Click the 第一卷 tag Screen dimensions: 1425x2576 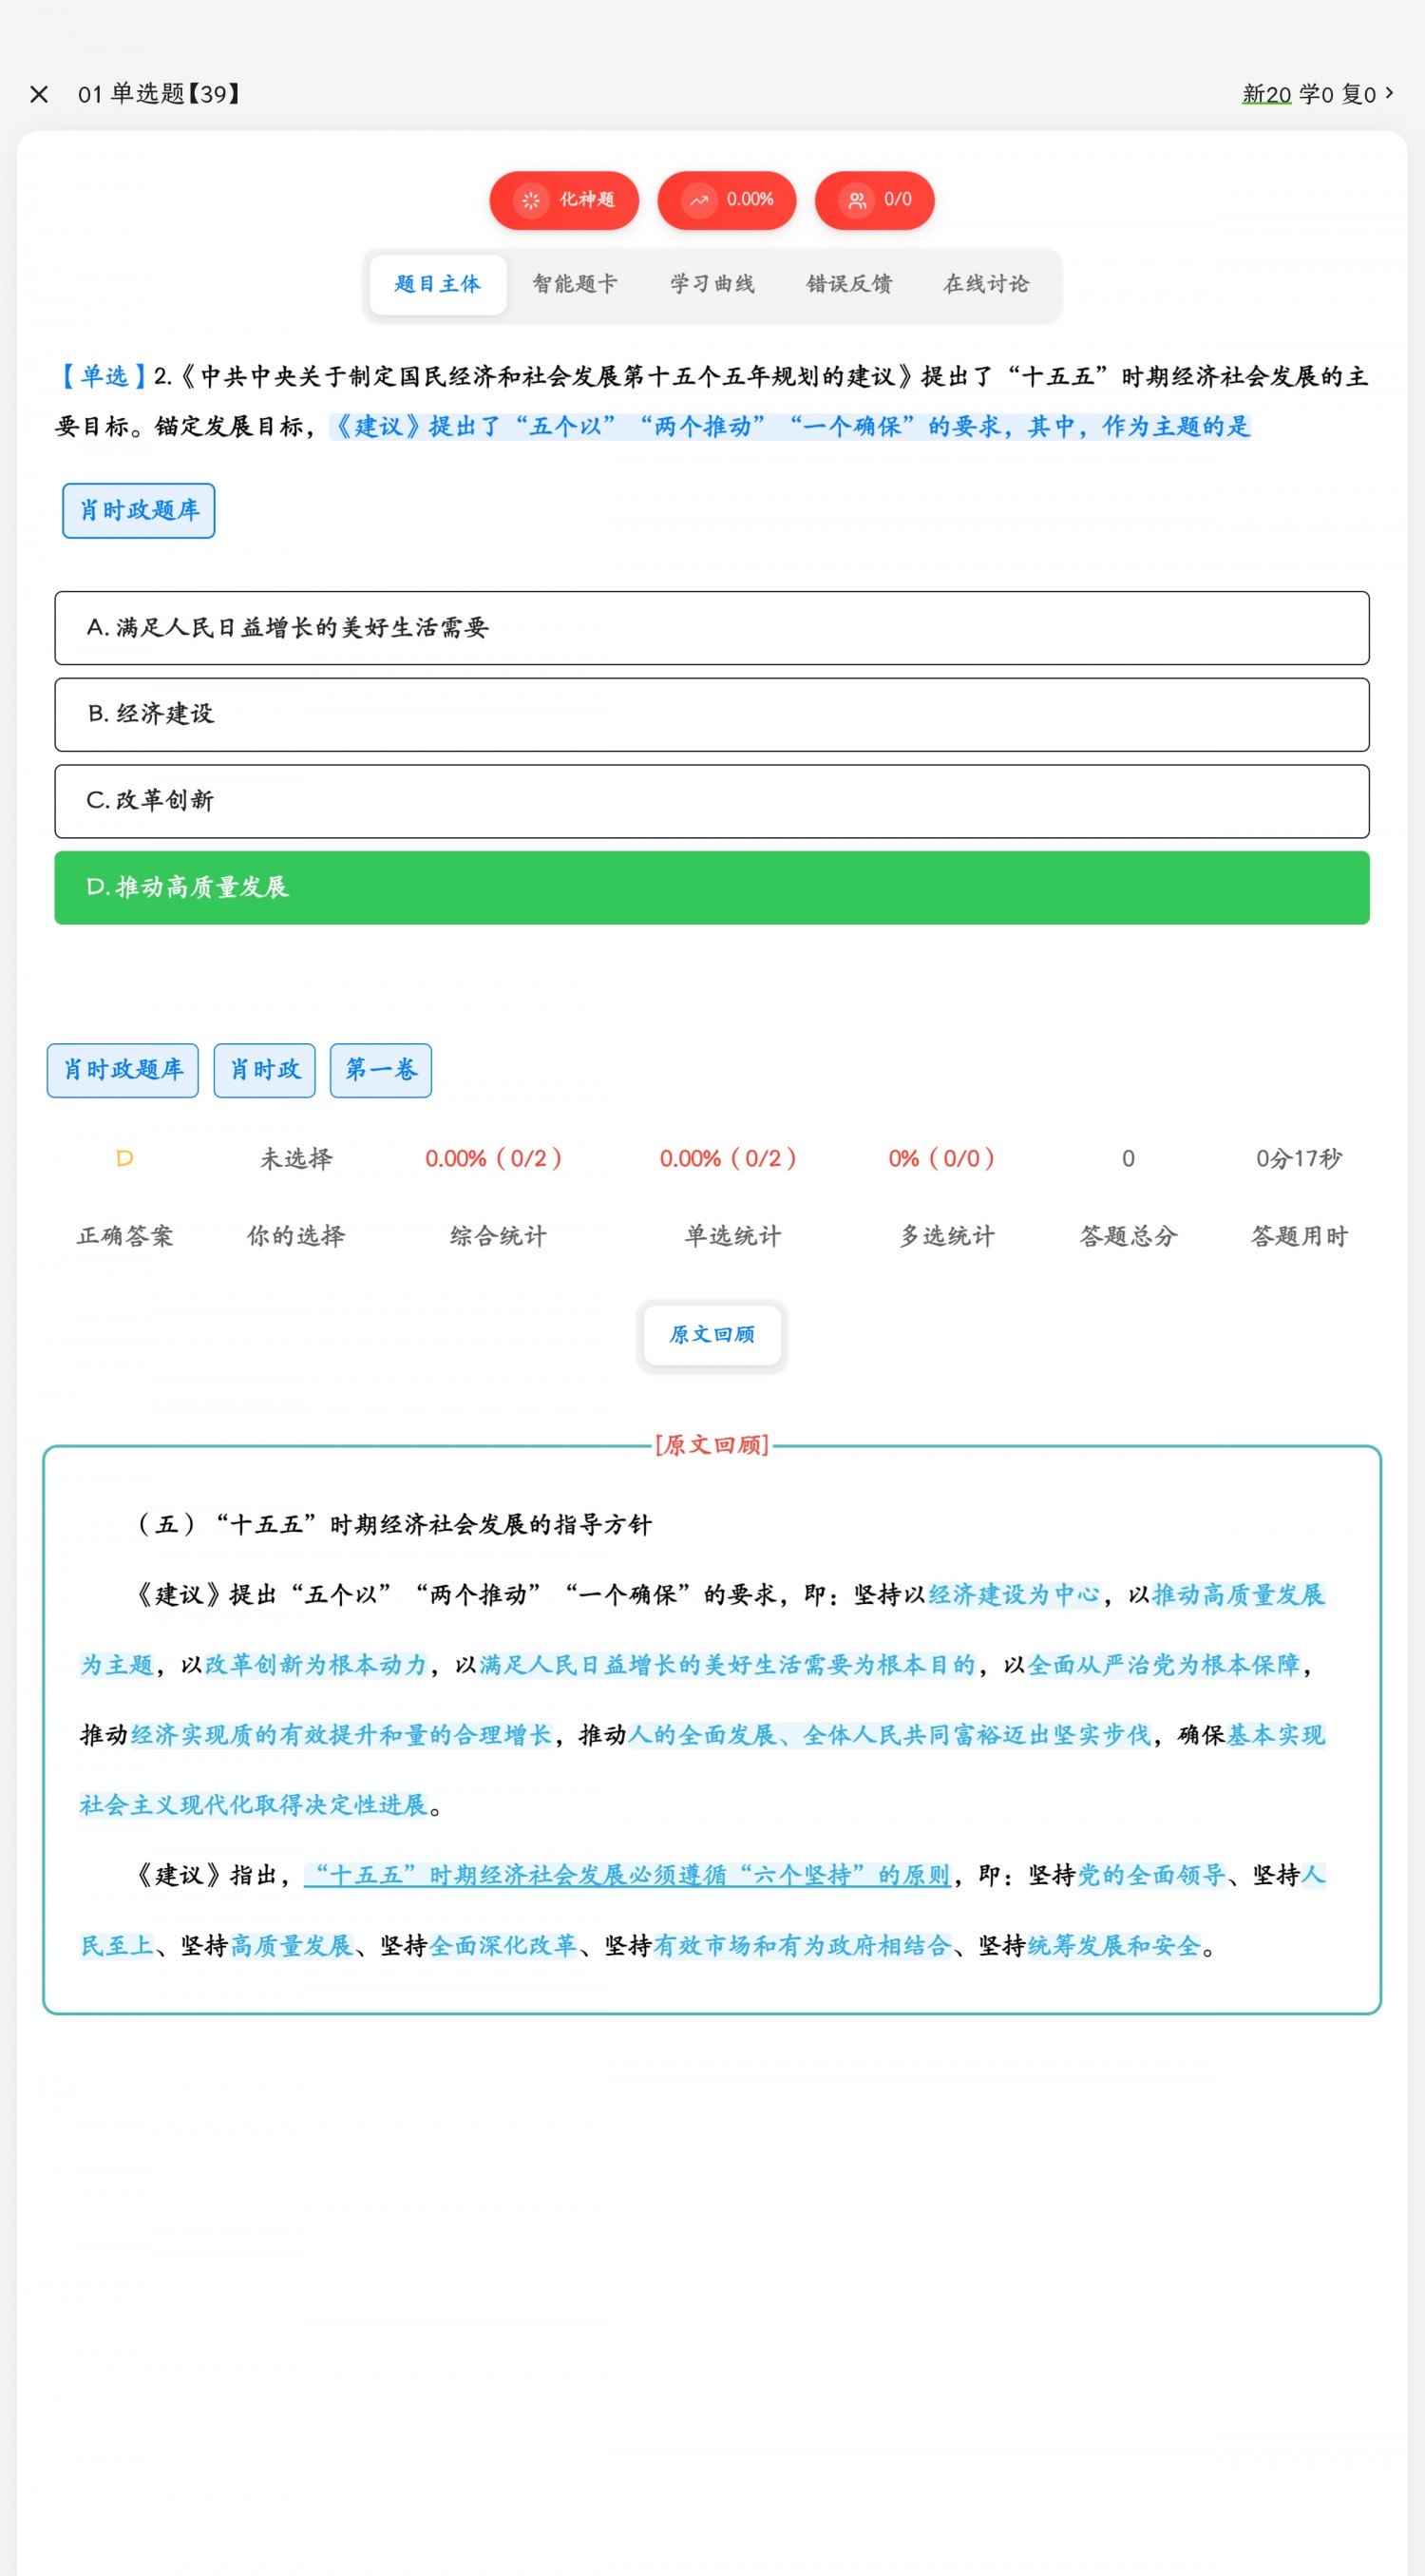click(381, 1070)
